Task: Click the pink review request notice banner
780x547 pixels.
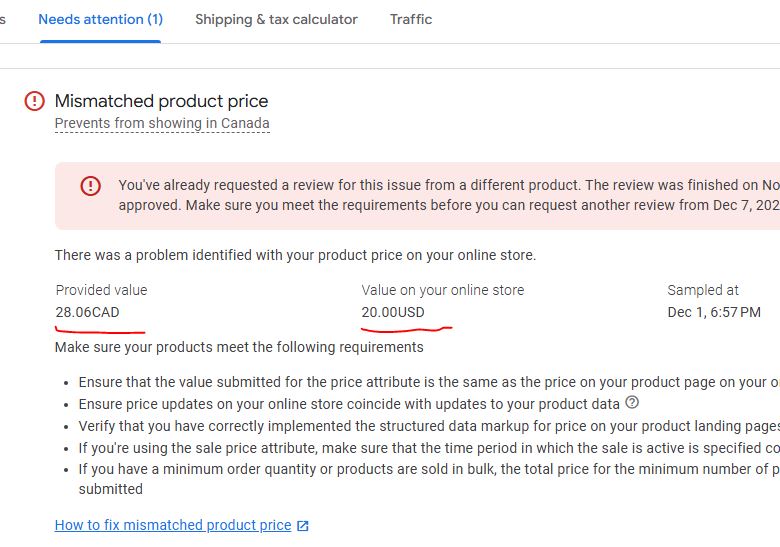Action: [x=417, y=195]
